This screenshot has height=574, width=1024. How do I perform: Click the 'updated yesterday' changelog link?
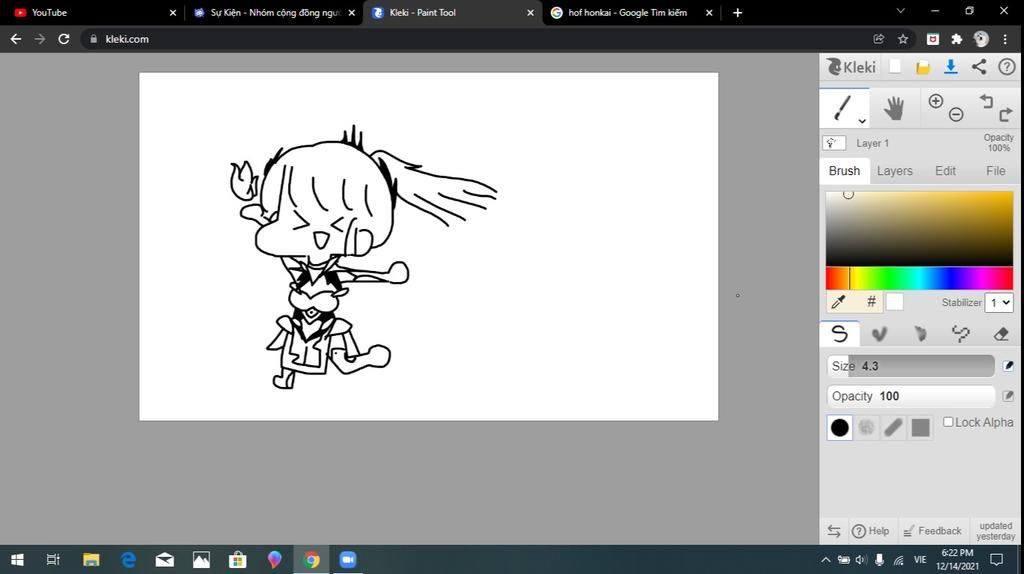[996, 531]
